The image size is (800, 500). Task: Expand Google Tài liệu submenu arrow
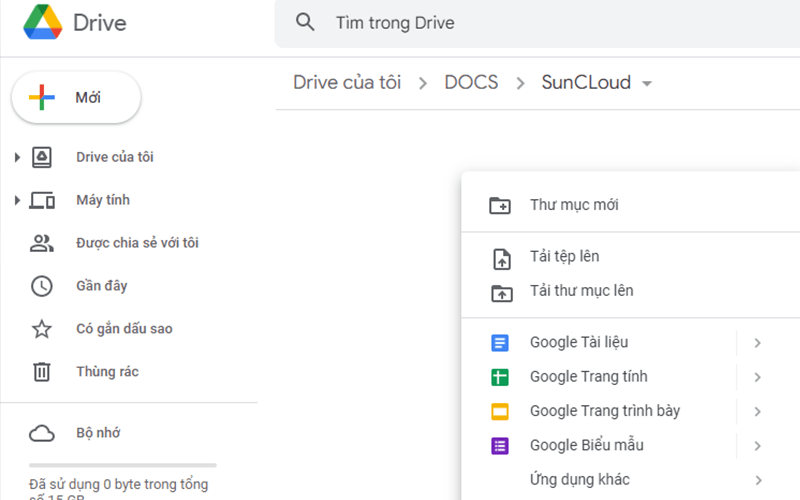tap(758, 343)
